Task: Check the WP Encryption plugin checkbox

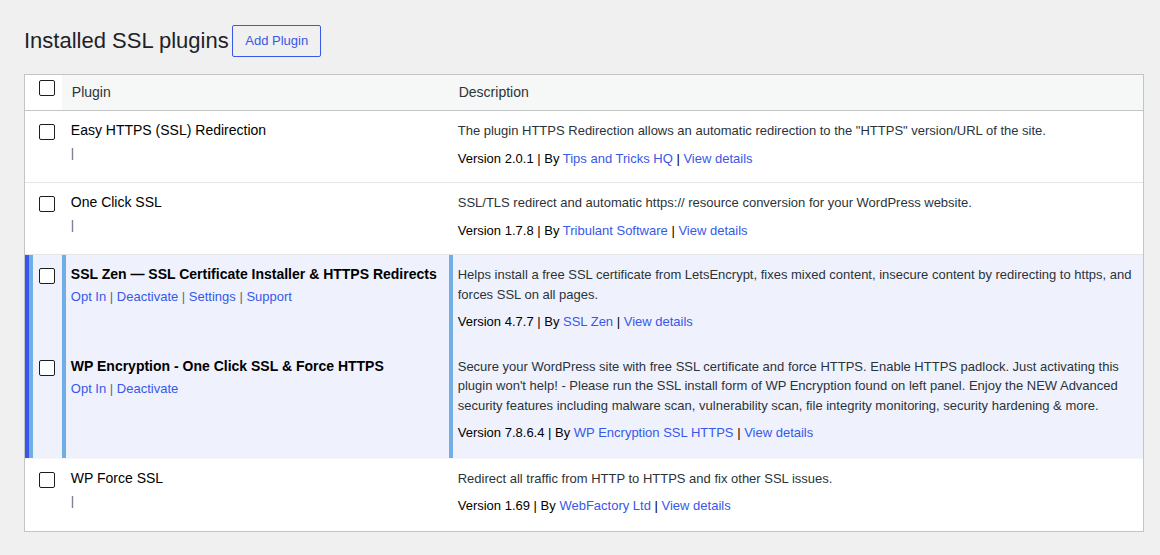Action: (47, 368)
